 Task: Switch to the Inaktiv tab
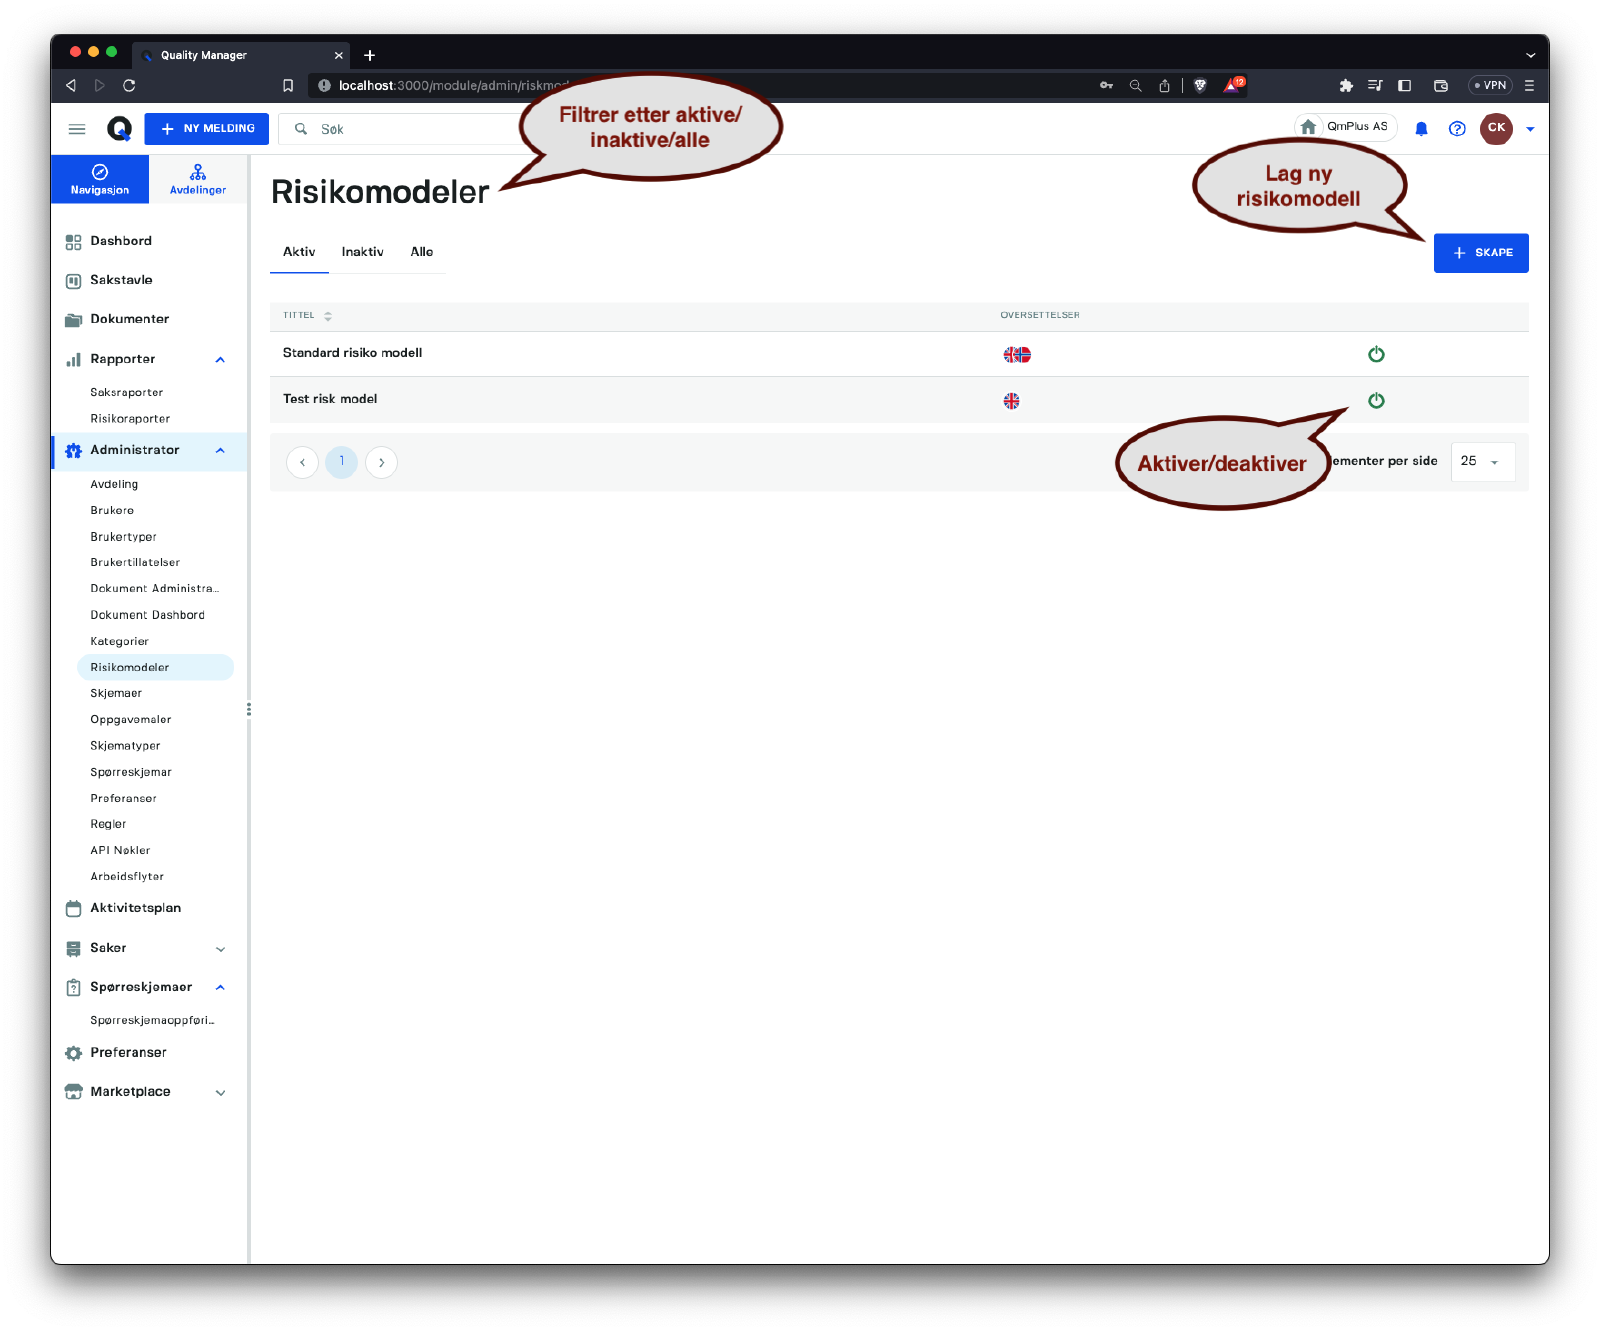tap(362, 252)
